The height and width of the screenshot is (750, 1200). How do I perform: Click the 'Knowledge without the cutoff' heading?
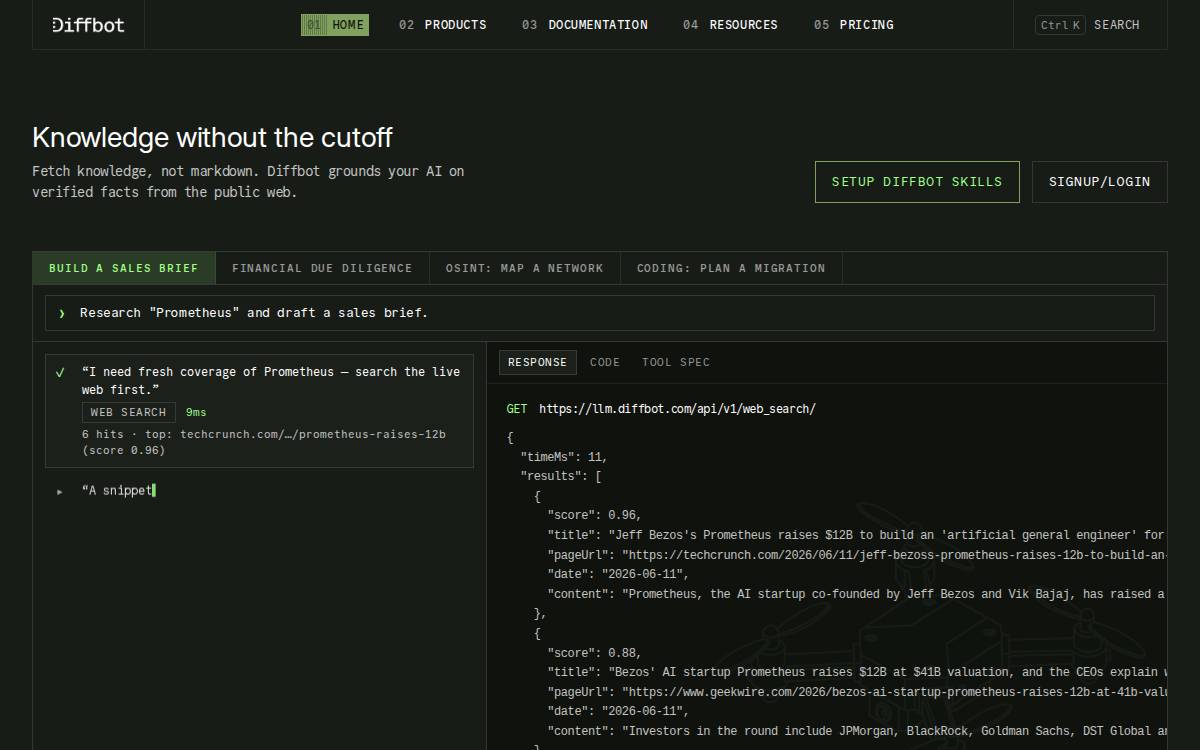[212, 137]
